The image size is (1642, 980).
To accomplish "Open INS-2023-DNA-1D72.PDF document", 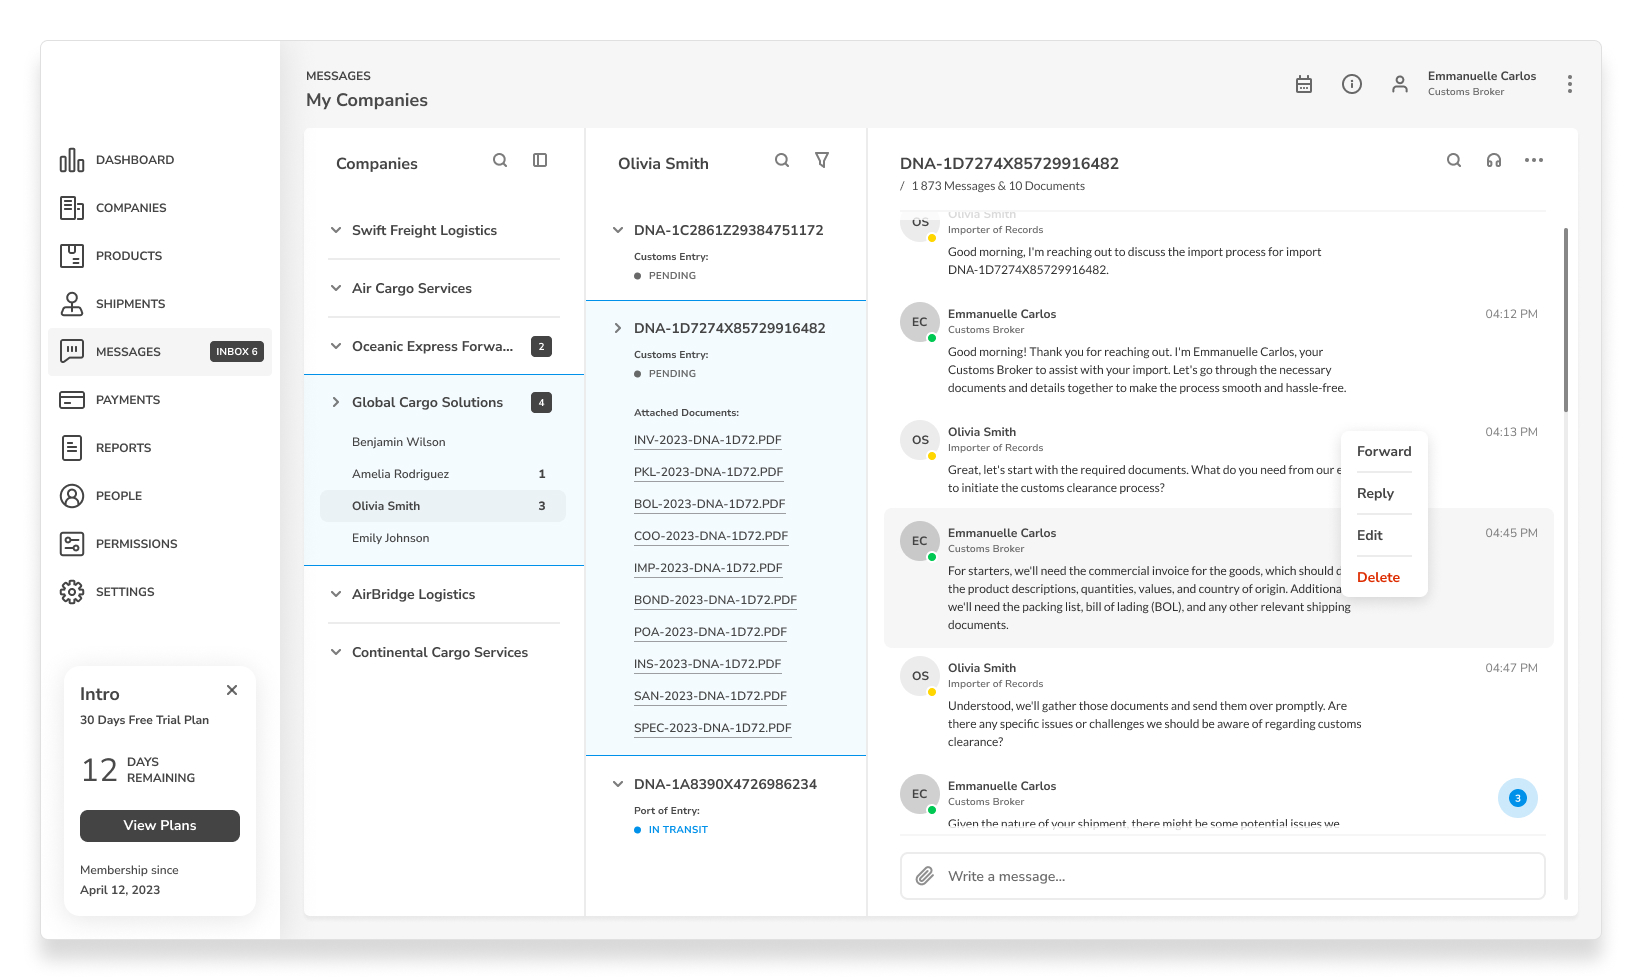I will (x=708, y=664).
